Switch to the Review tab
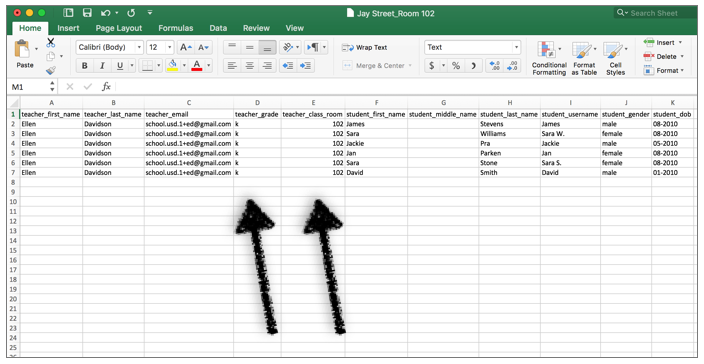The height and width of the screenshot is (364, 704). coord(256,28)
